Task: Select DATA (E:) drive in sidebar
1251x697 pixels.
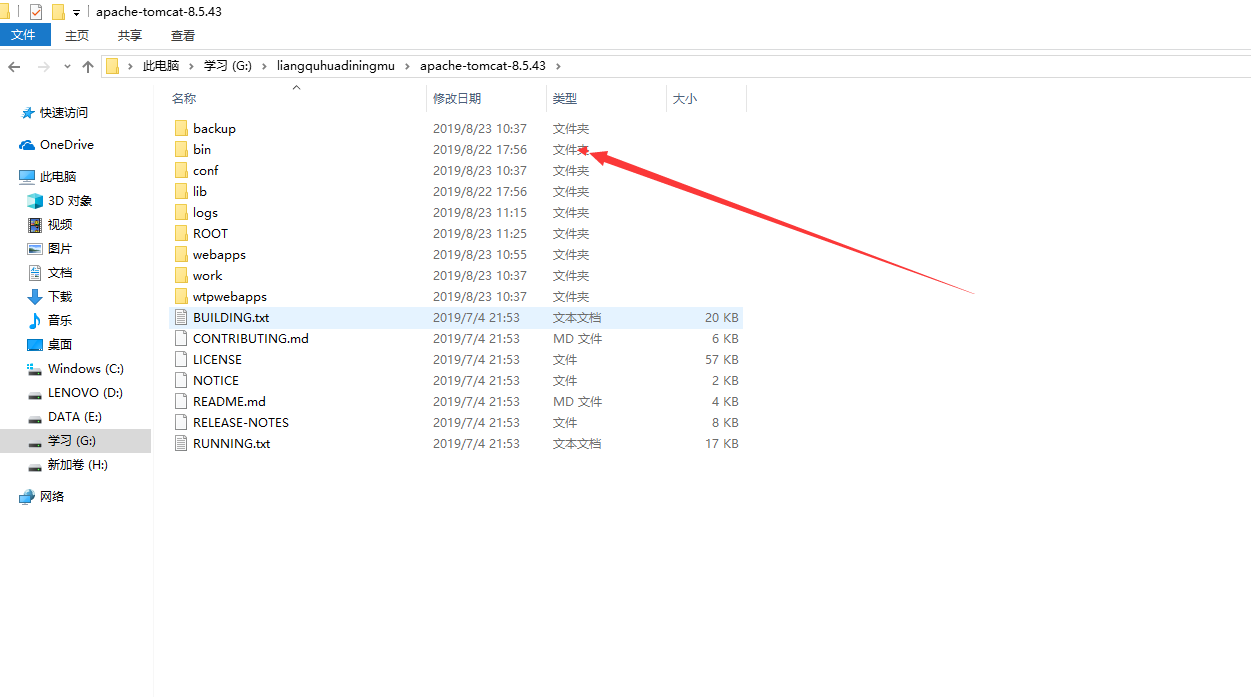Action: click(x=65, y=416)
